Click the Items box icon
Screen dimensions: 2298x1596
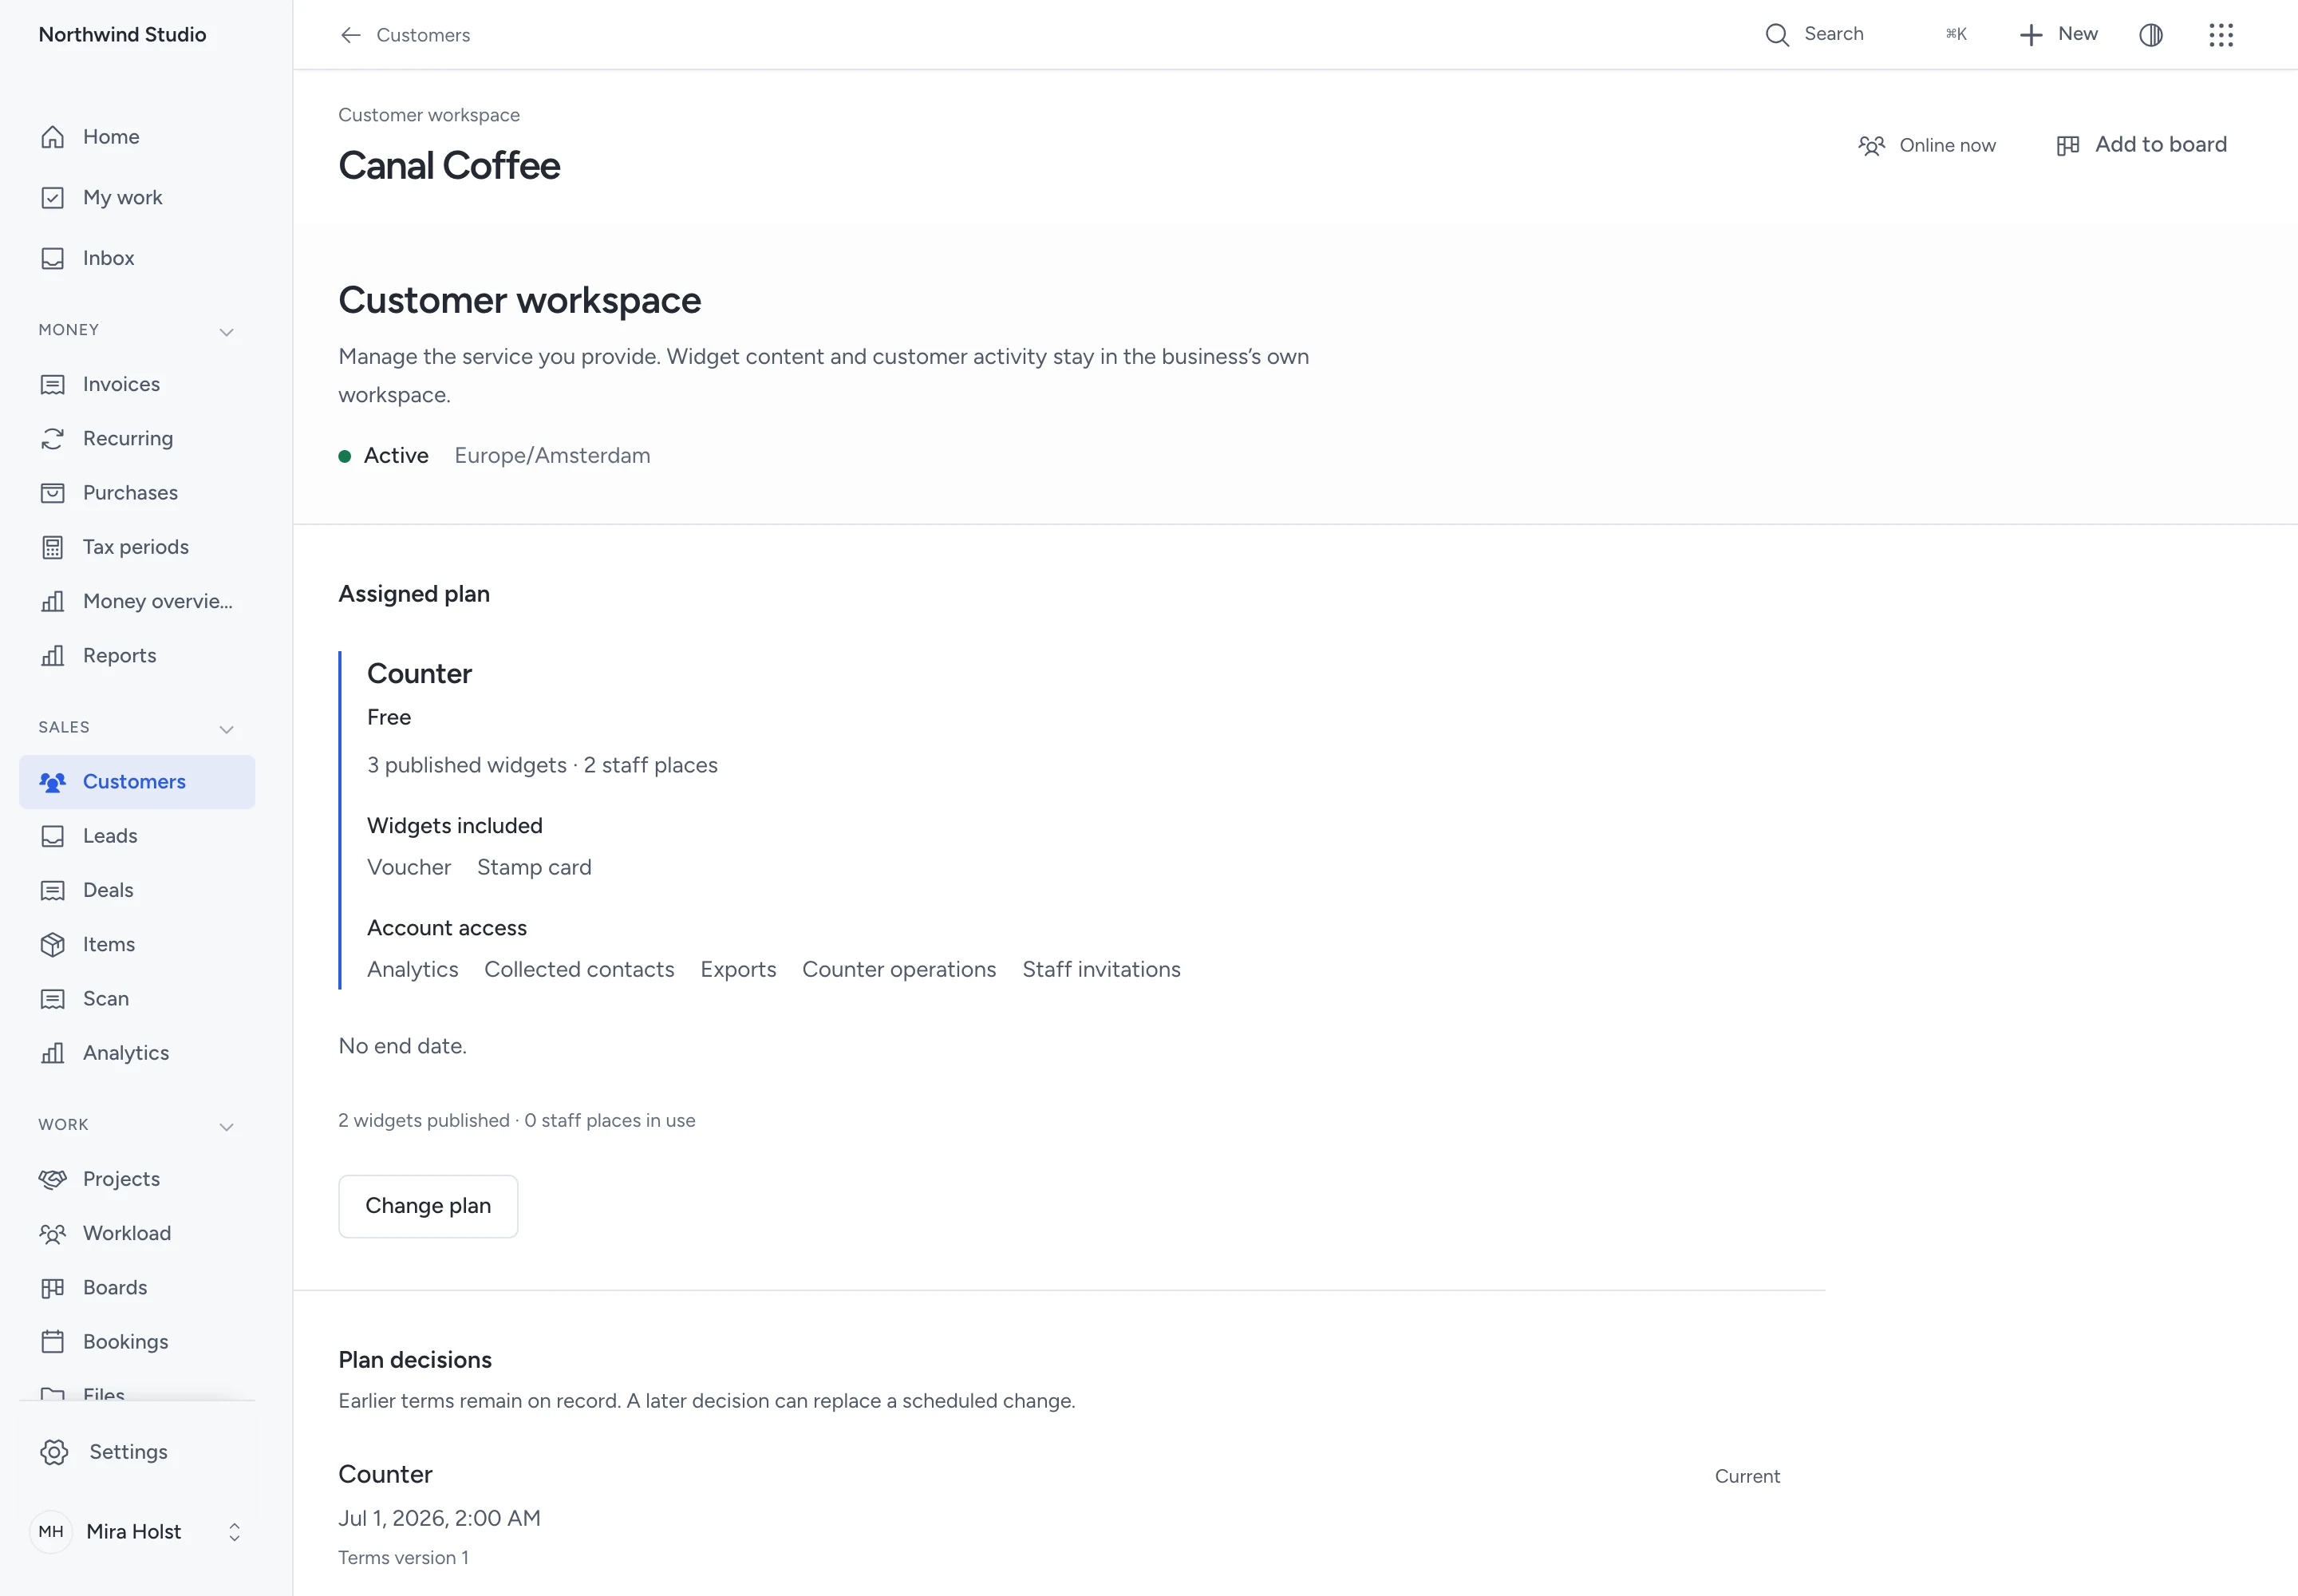pyautogui.click(x=53, y=945)
